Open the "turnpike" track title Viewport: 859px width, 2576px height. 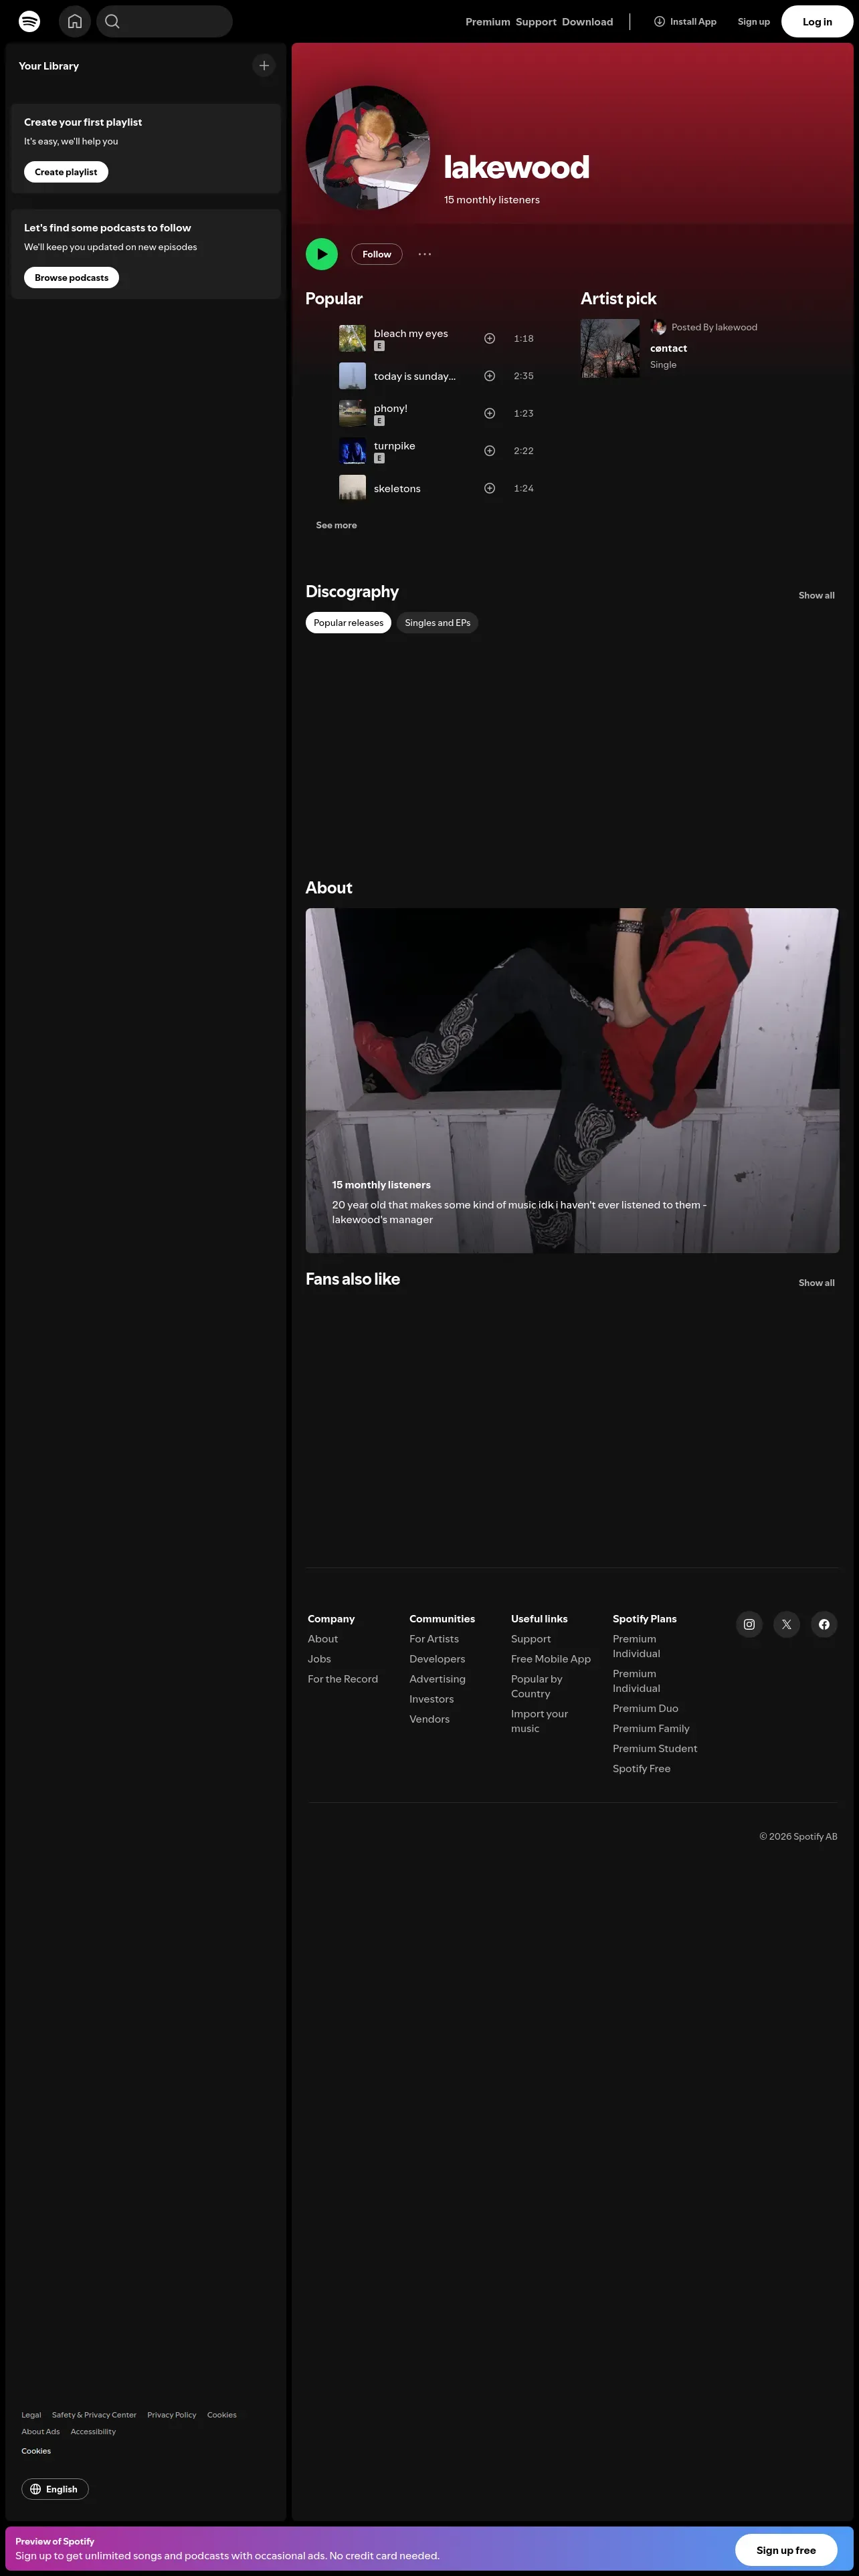coord(394,446)
